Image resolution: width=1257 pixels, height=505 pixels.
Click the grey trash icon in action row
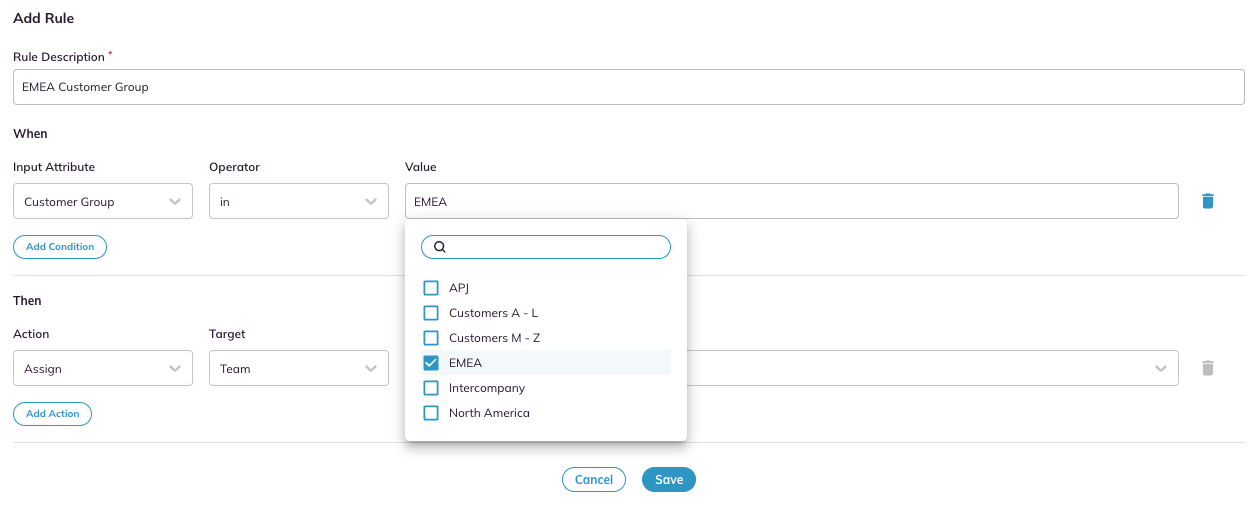pyautogui.click(x=1207, y=368)
